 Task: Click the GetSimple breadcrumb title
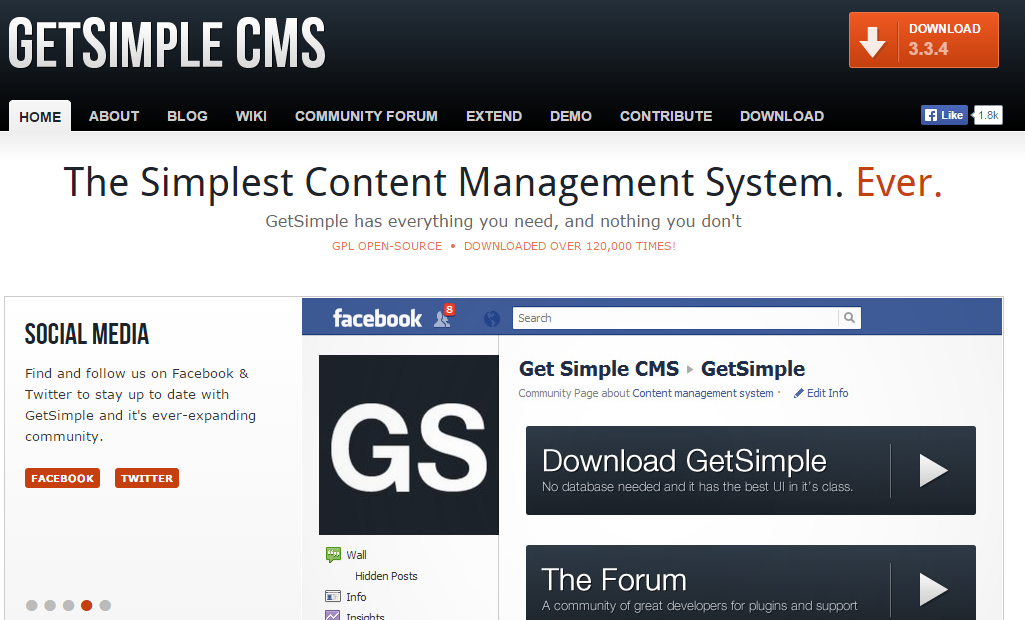tap(753, 369)
